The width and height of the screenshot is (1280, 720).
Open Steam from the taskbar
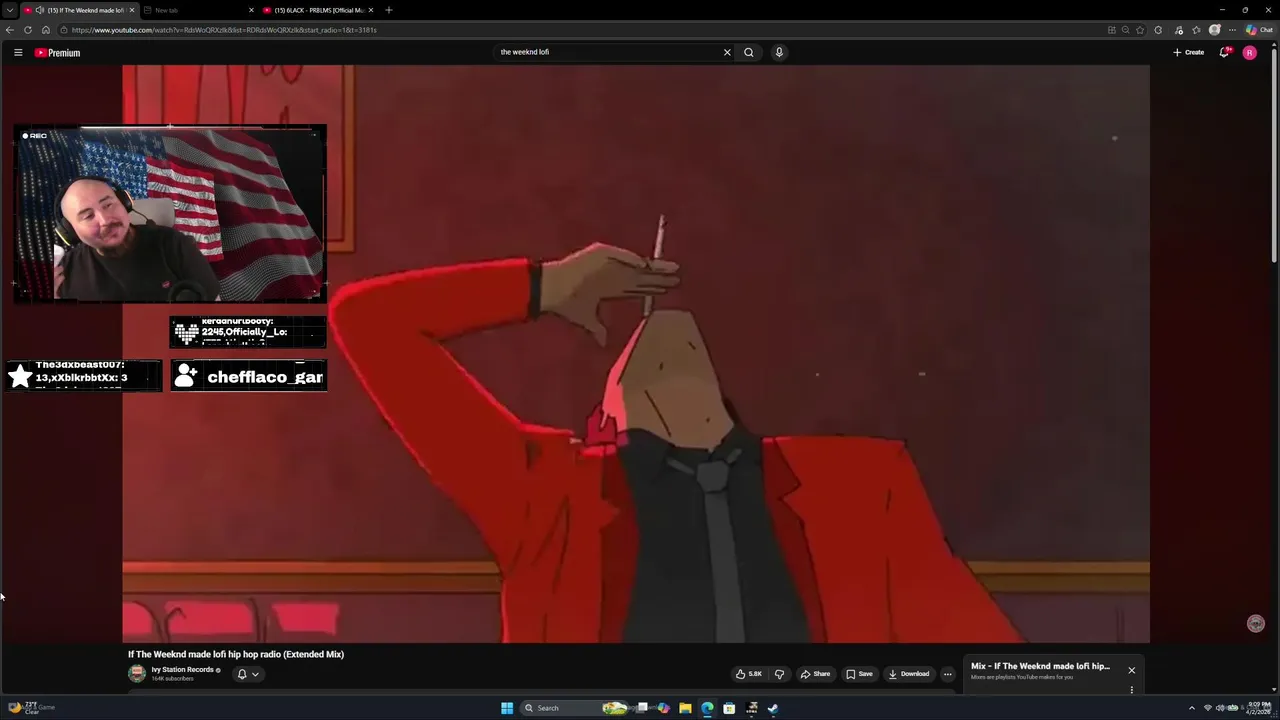pyautogui.click(x=773, y=708)
